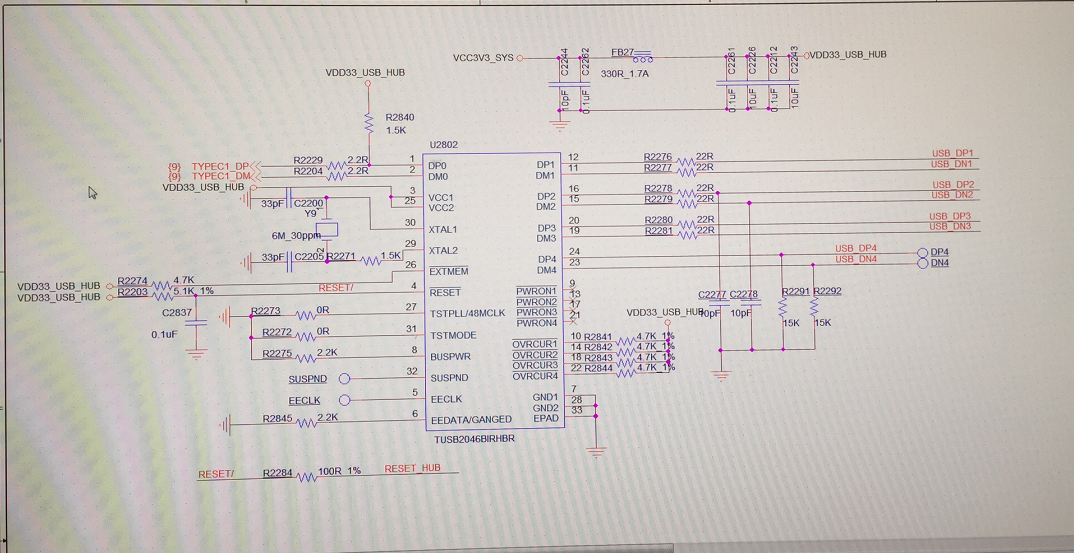This screenshot has width=1074, height=553.
Task: Click the U2802 chip body outline
Action: pyautogui.click(x=493, y=291)
